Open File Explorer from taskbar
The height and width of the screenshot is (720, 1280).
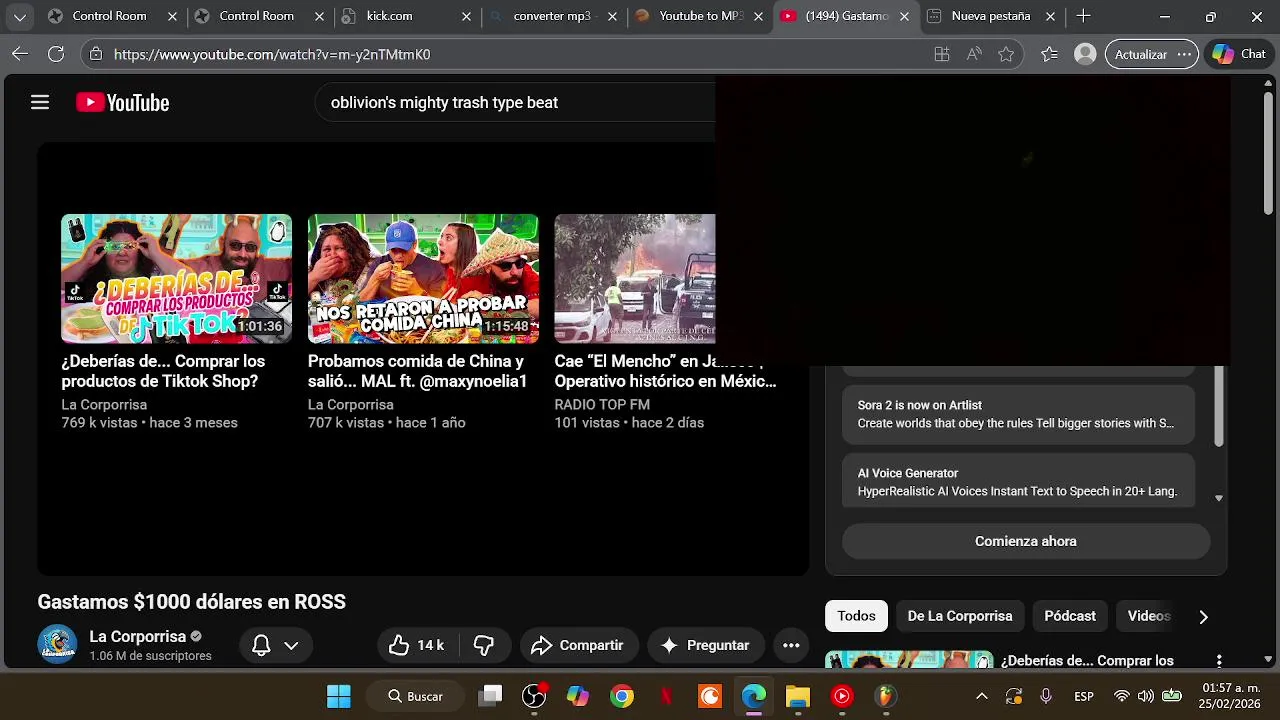click(797, 696)
